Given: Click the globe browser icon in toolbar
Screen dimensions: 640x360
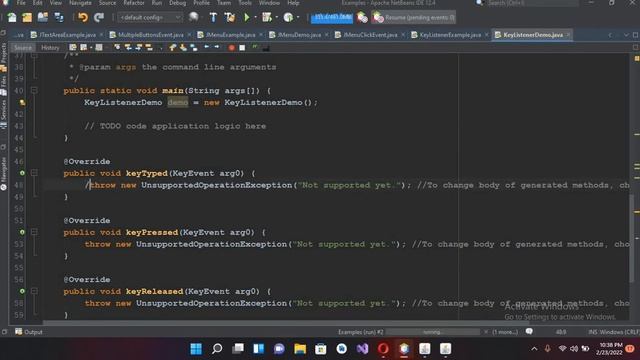Looking at the screenshot, I should pyautogui.click(x=193, y=17).
